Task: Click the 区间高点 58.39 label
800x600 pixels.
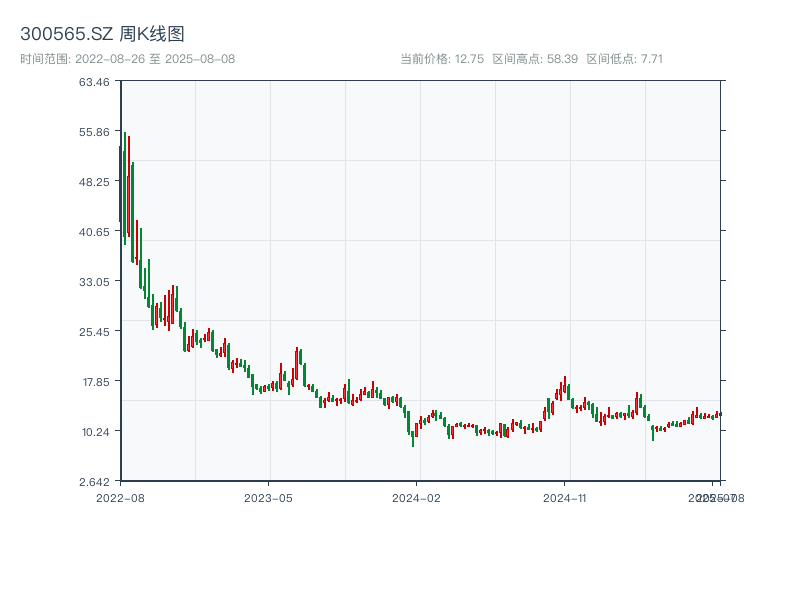Action: [534, 59]
